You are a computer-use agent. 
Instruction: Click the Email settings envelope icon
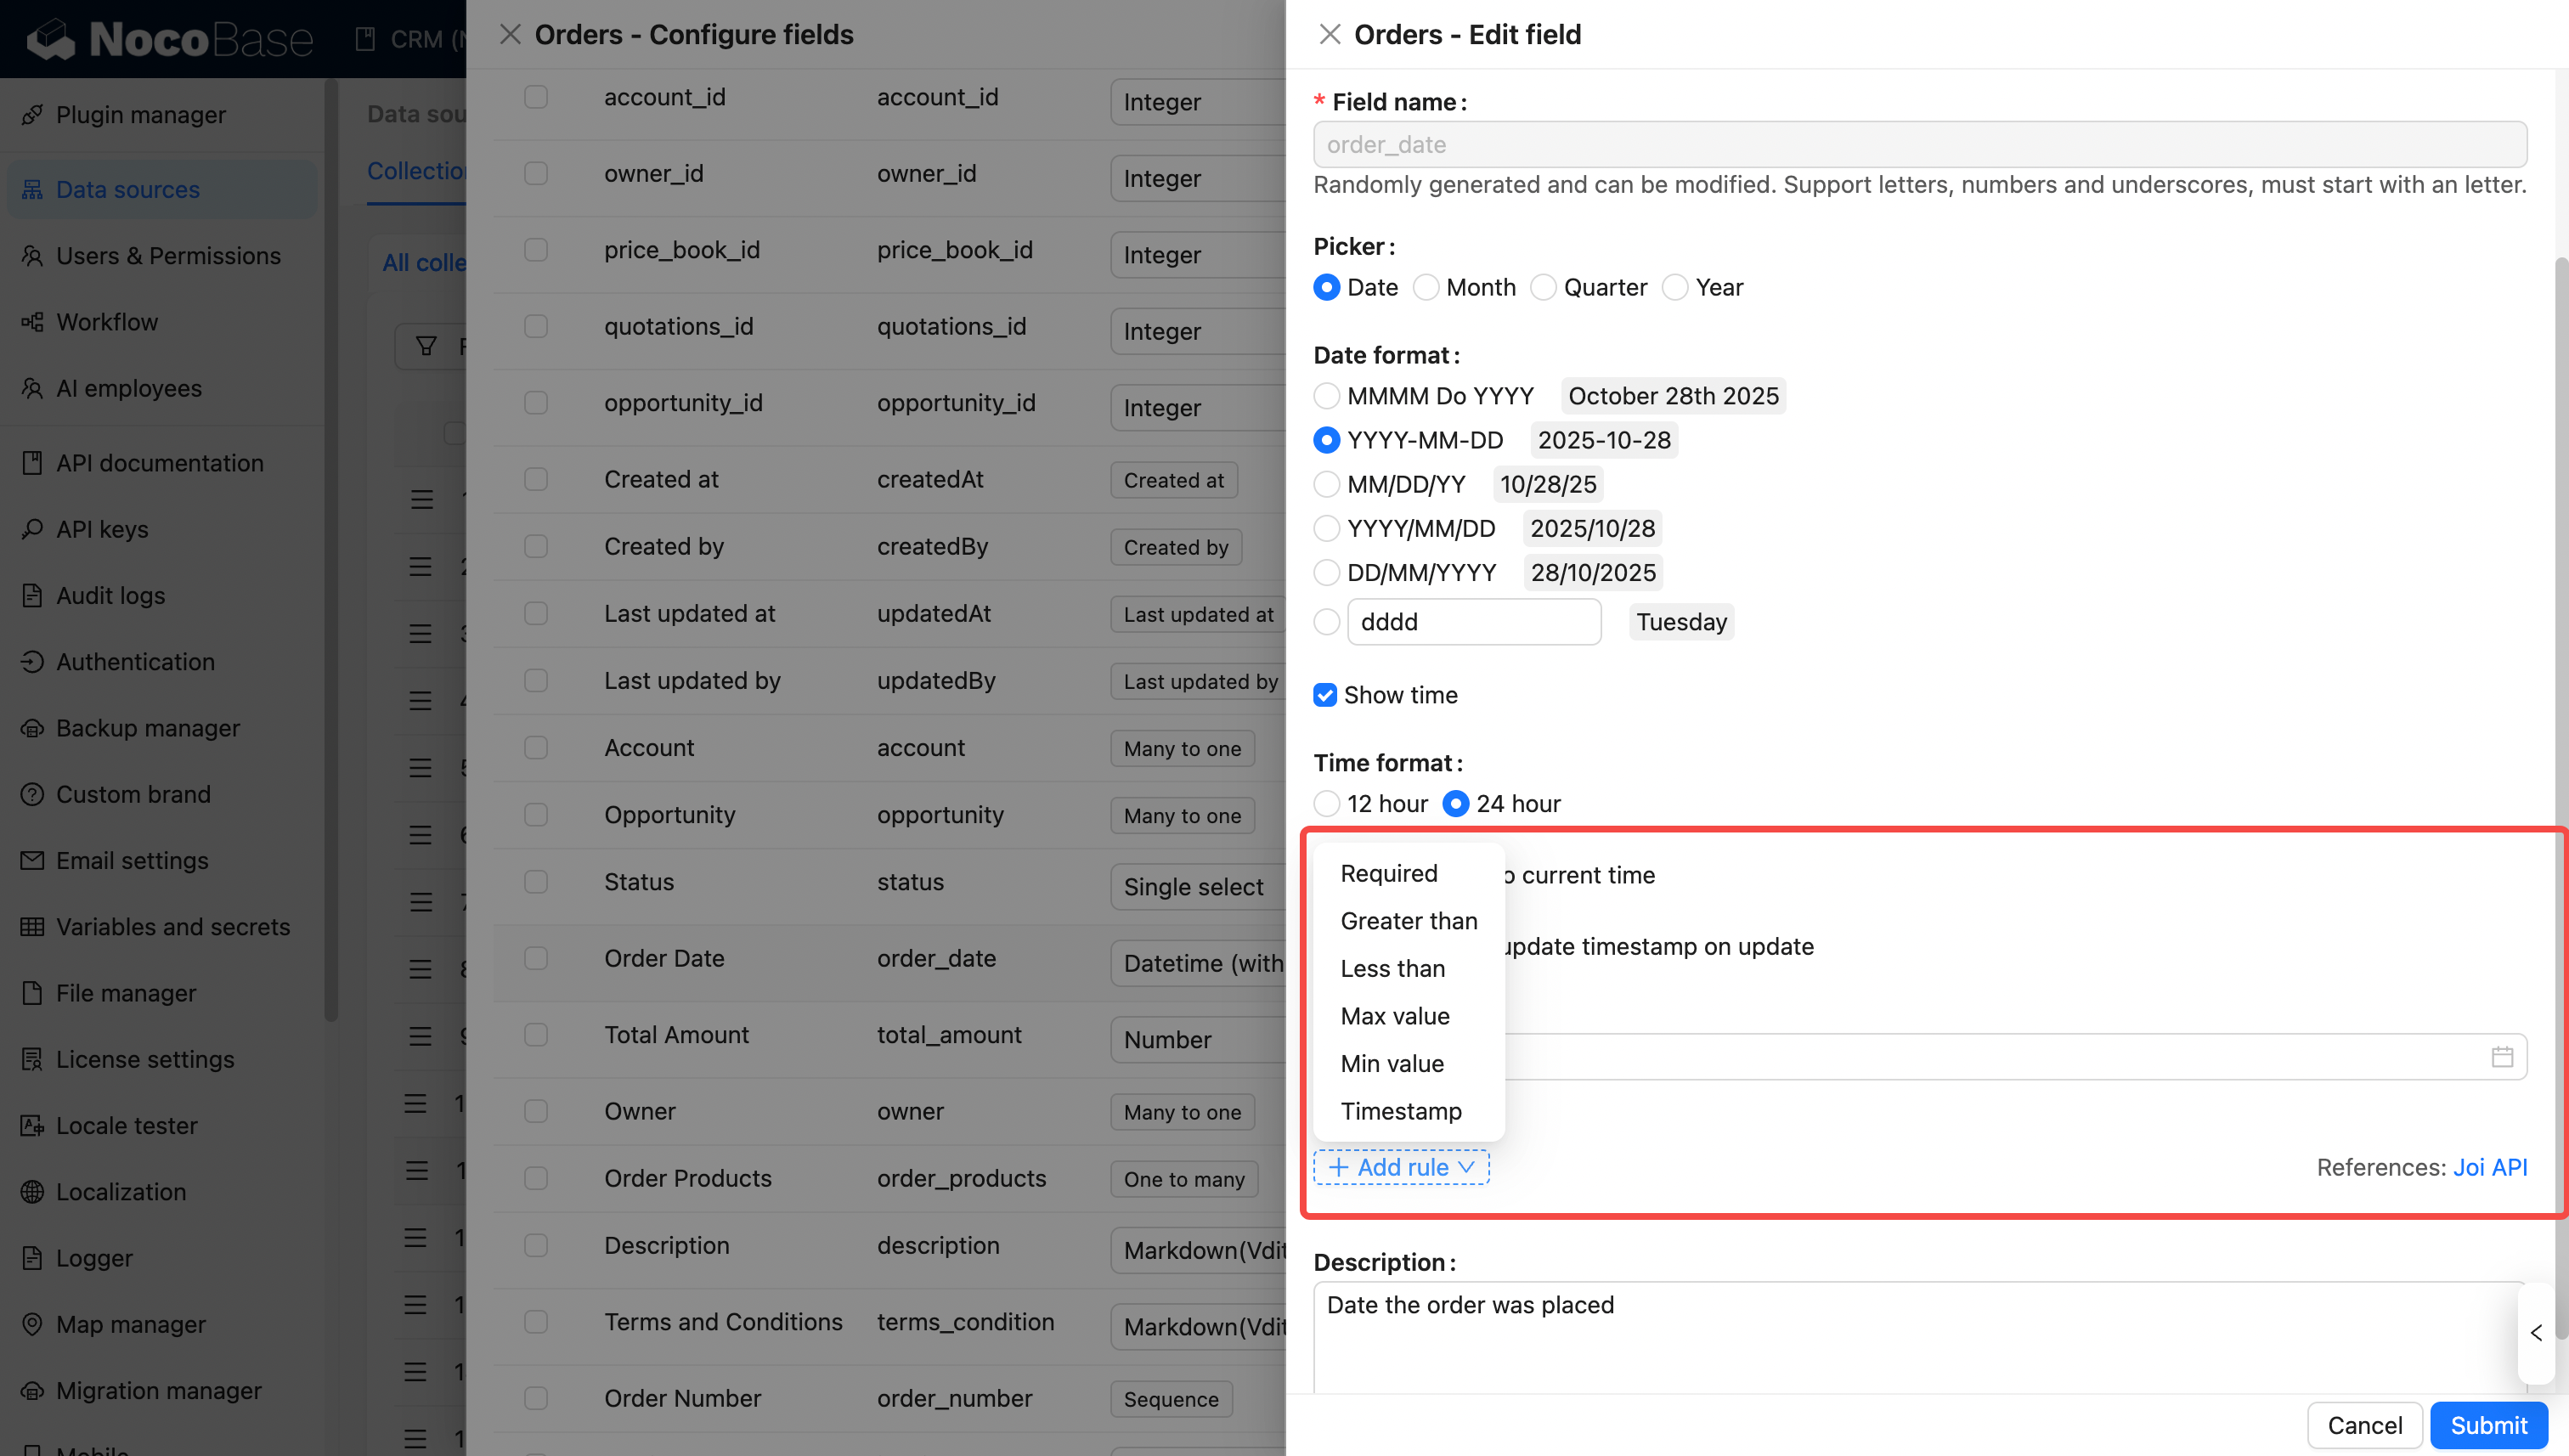coord(32,860)
